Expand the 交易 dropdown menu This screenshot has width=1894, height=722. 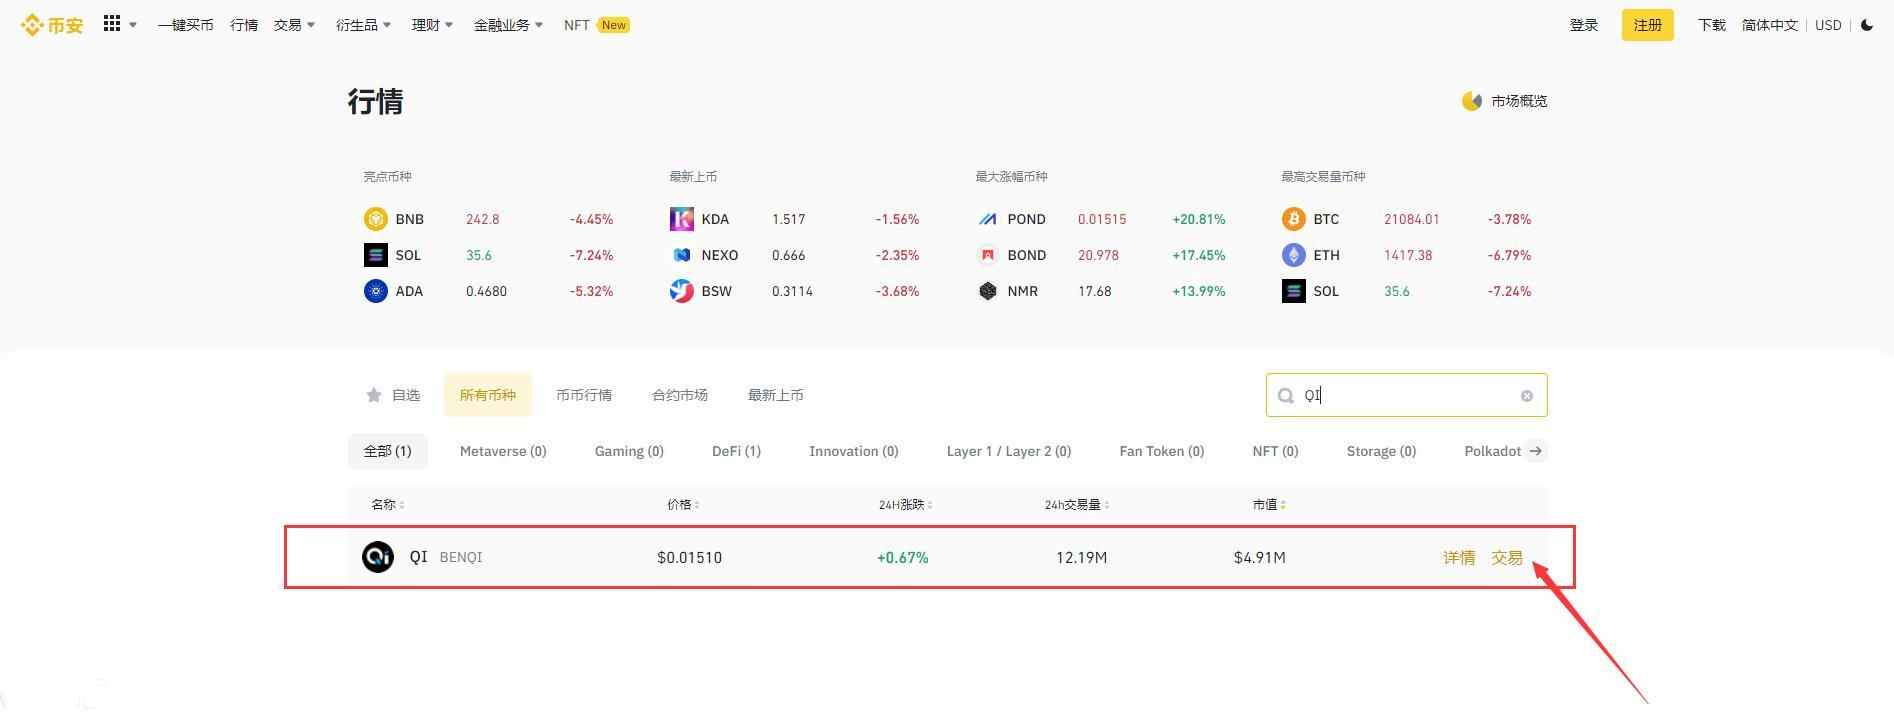(295, 25)
